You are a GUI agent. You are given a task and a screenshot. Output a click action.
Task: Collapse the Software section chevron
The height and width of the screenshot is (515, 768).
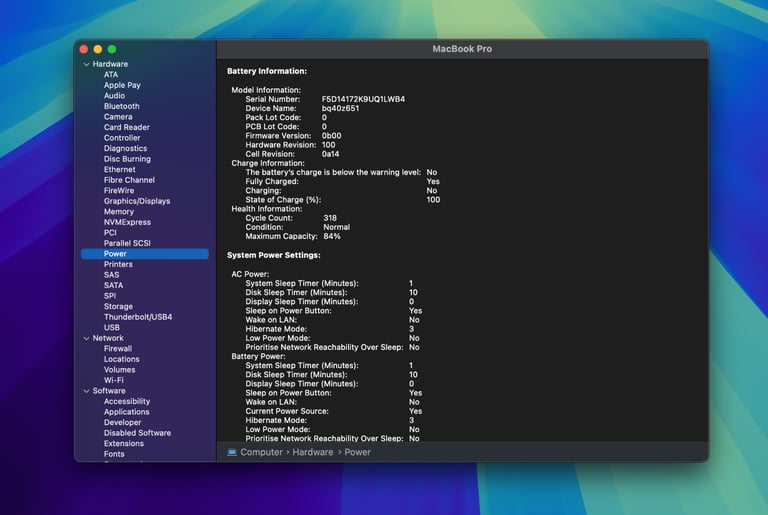(86, 391)
